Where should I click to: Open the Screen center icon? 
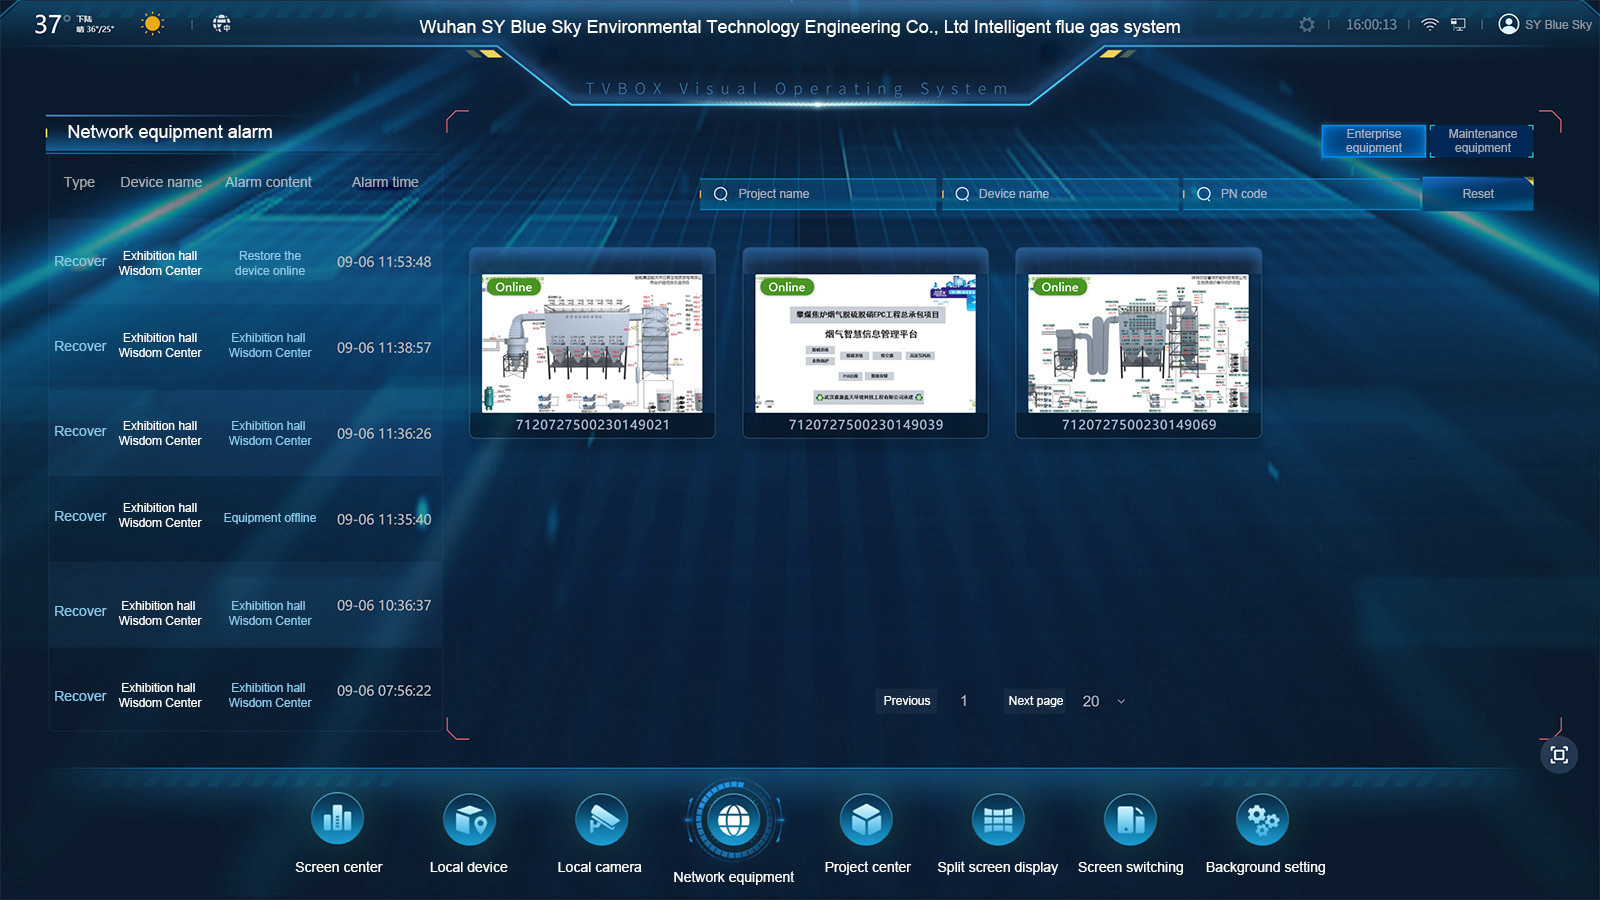coord(338,820)
